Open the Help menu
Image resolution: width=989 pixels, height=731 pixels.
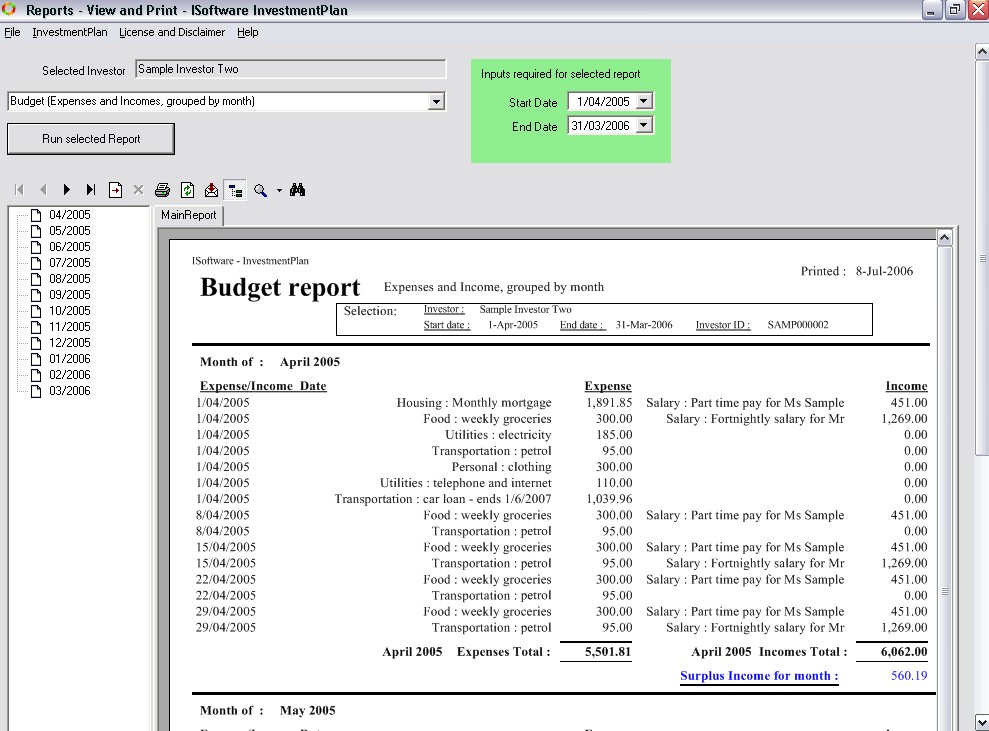pyautogui.click(x=248, y=32)
